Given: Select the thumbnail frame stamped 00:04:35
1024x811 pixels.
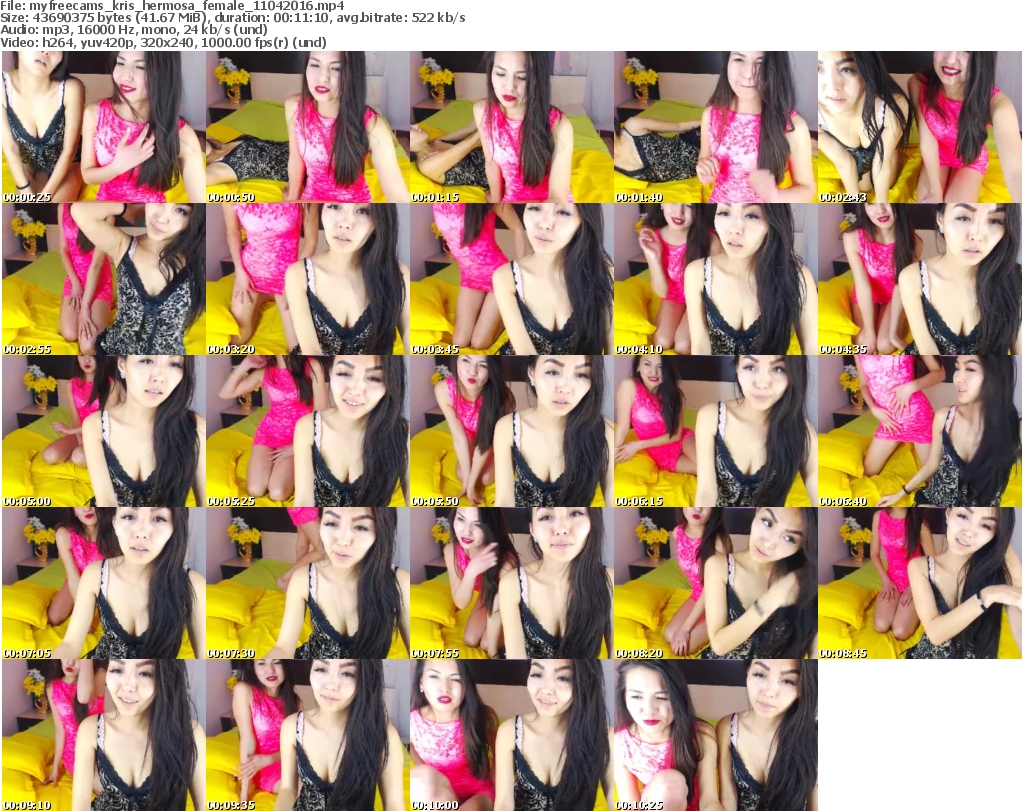Looking at the screenshot, I should [920, 279].
